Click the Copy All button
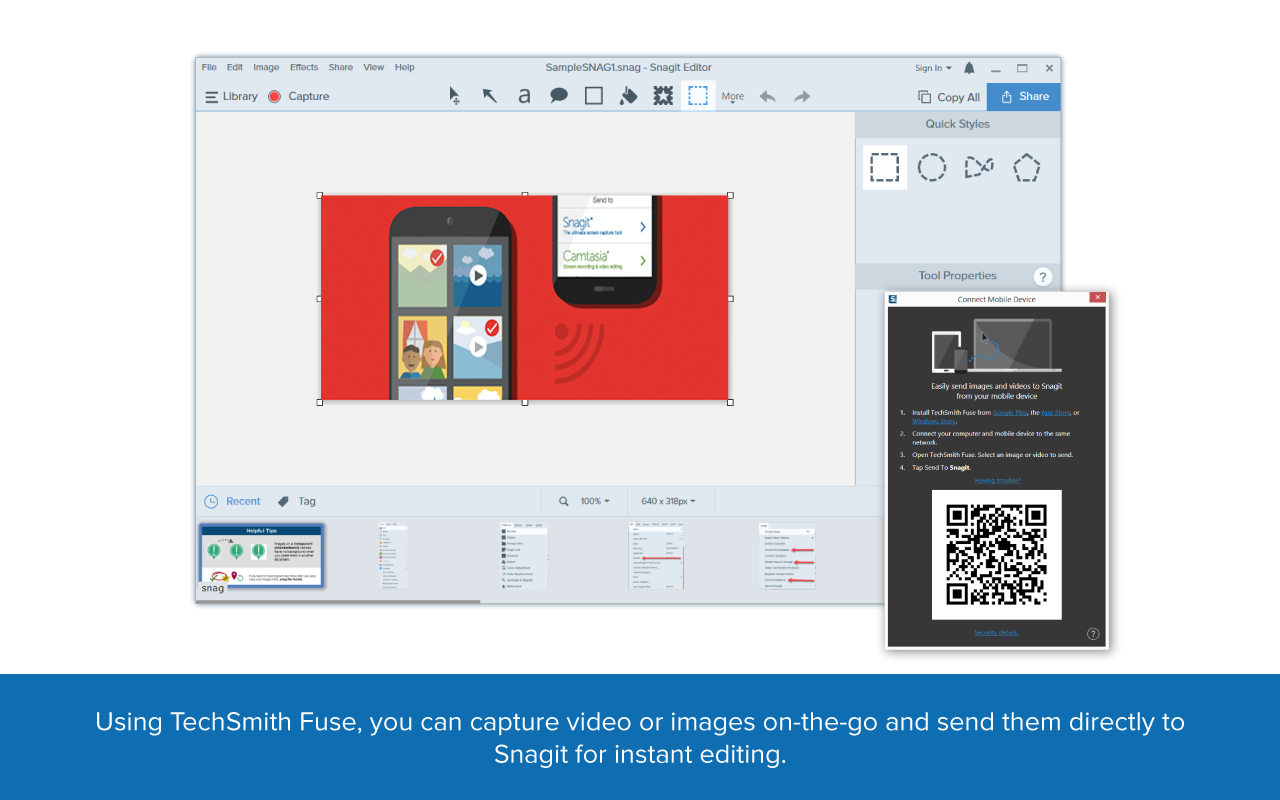Viewport: 1280px width, 800px height. [x=949, y=97]
